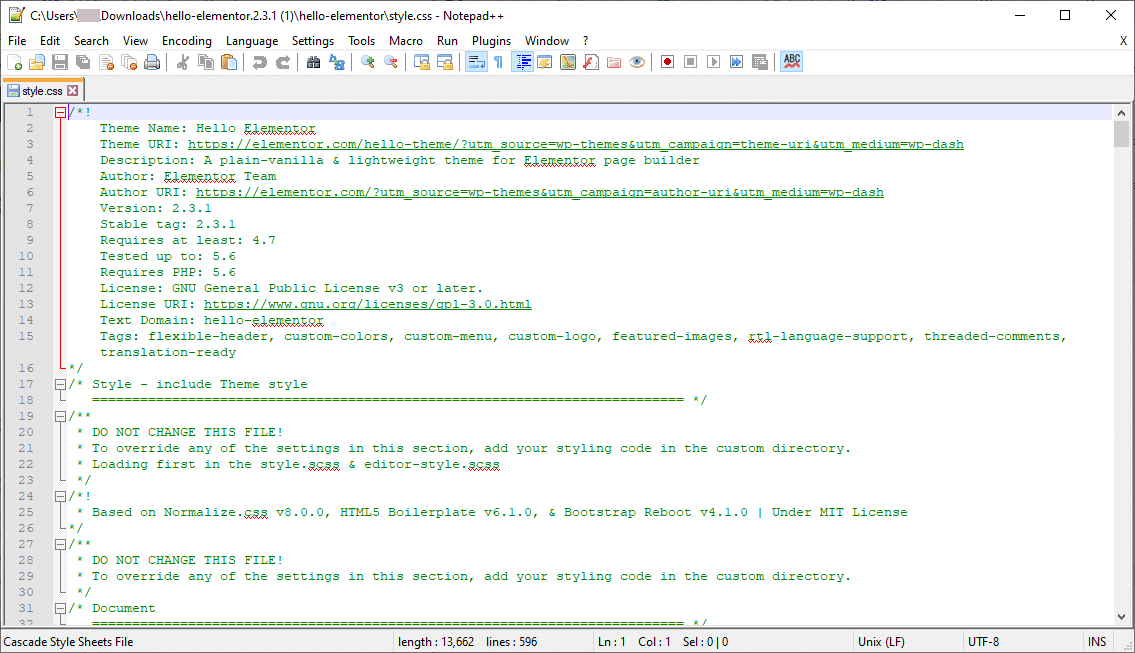Toggle synchronized vertical scrolling
This screenshot has height=653, width=1135.
point(421,61)
